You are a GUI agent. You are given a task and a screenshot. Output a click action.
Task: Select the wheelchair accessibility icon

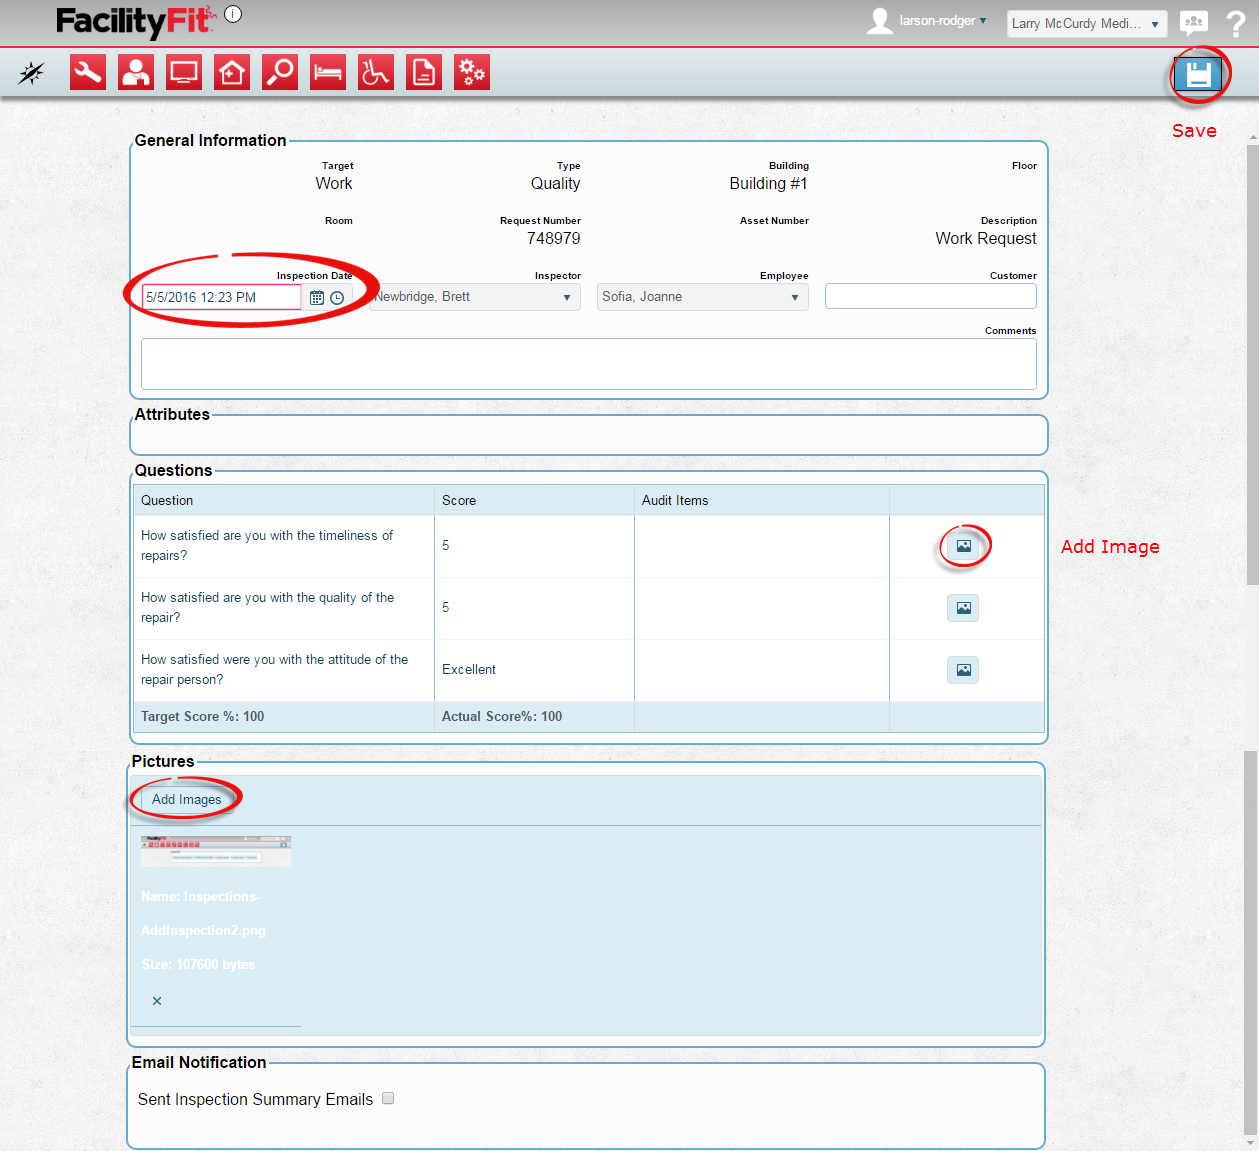[x=376, y=72]
